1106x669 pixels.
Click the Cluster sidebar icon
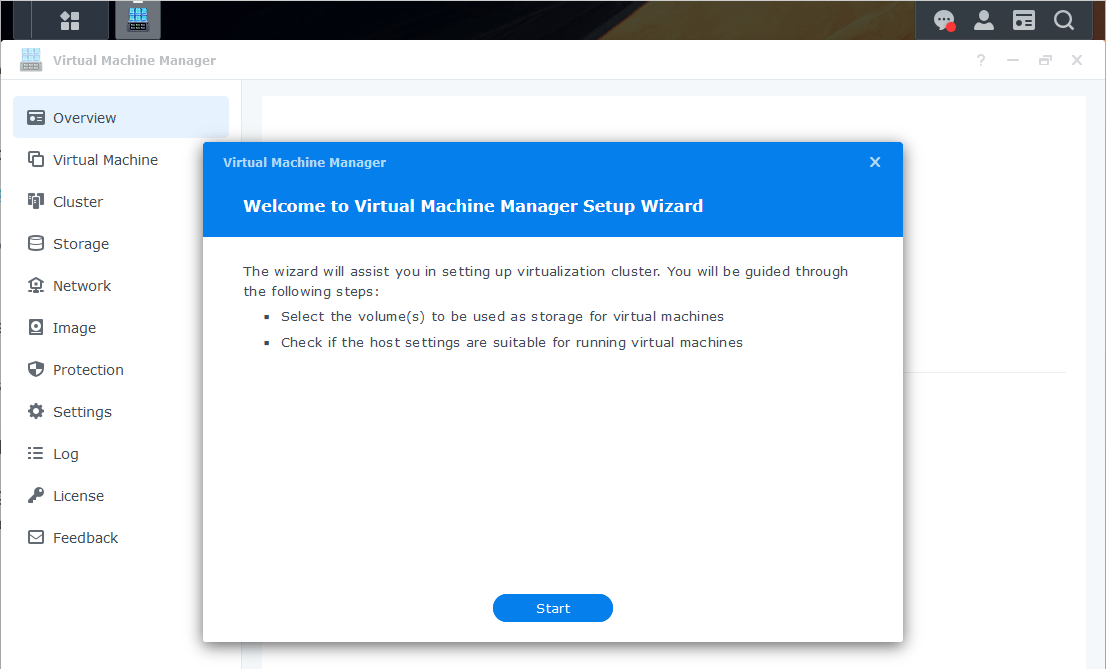[x=36, y=201]
